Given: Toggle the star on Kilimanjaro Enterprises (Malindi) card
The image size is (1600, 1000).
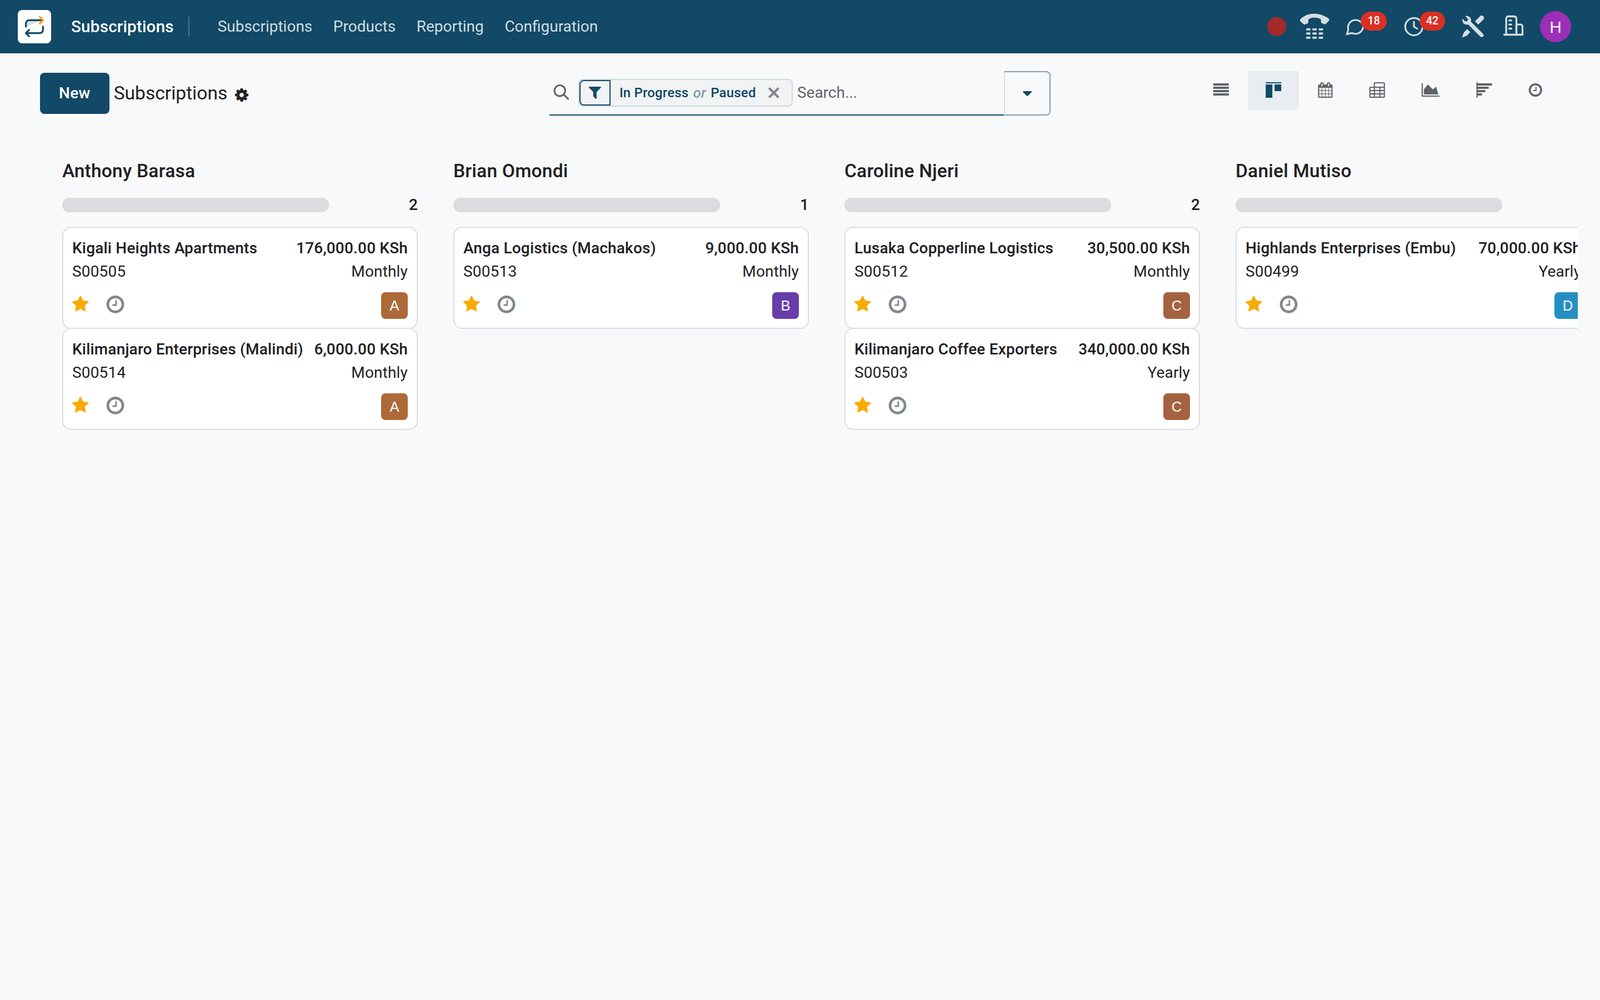Looking at the screenshot, I should click(81, 405).
